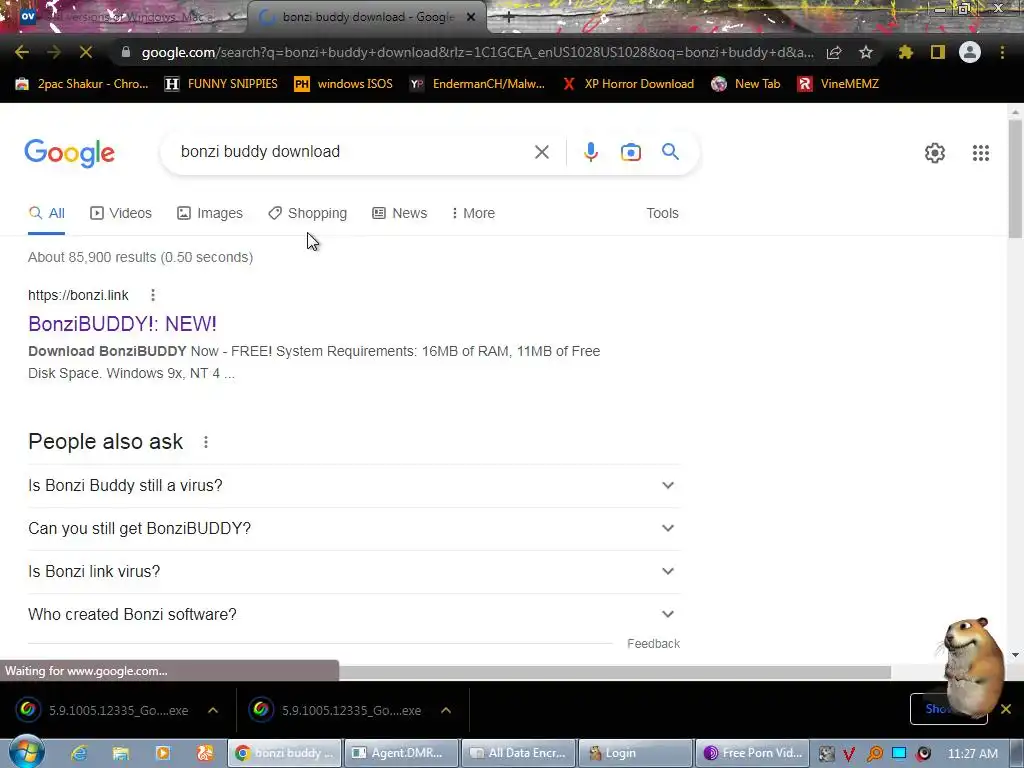Expand 'Is Bonzi link virus?' question
The width and height of the screenshot is (1024, 768).
point(354,571)
